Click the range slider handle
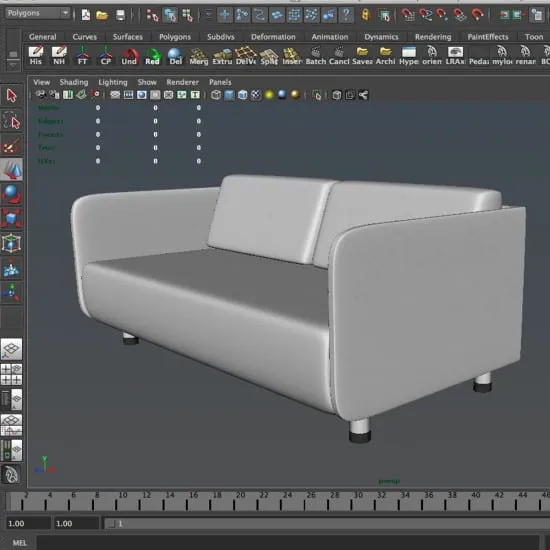The image size is (550, 550). coord(112,524)
